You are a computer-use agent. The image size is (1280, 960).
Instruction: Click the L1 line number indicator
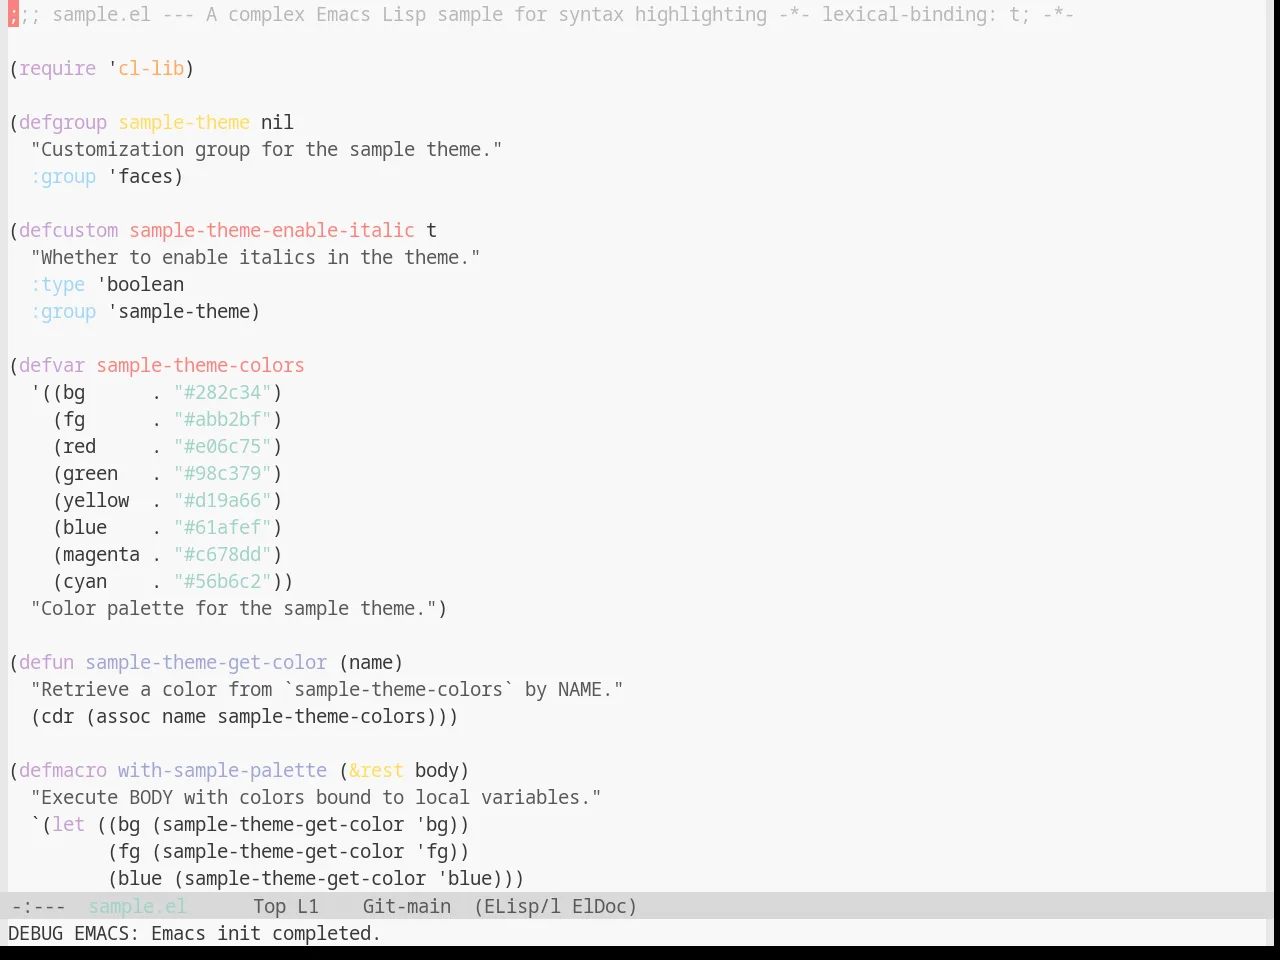[308, 906]
